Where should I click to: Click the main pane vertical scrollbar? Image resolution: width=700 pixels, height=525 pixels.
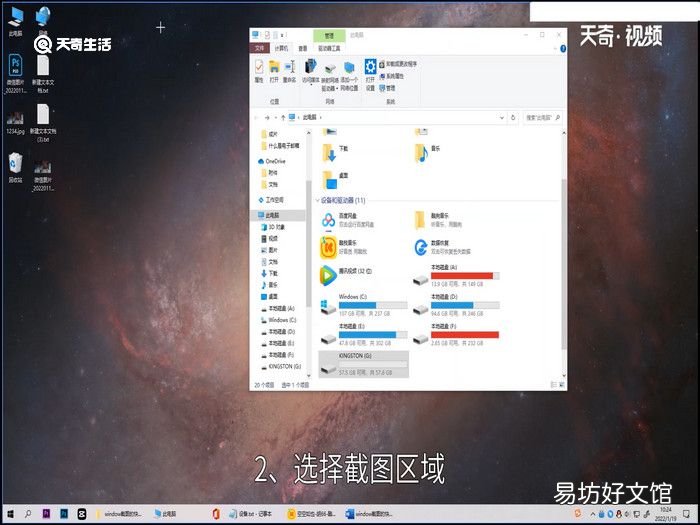point(563,263)
